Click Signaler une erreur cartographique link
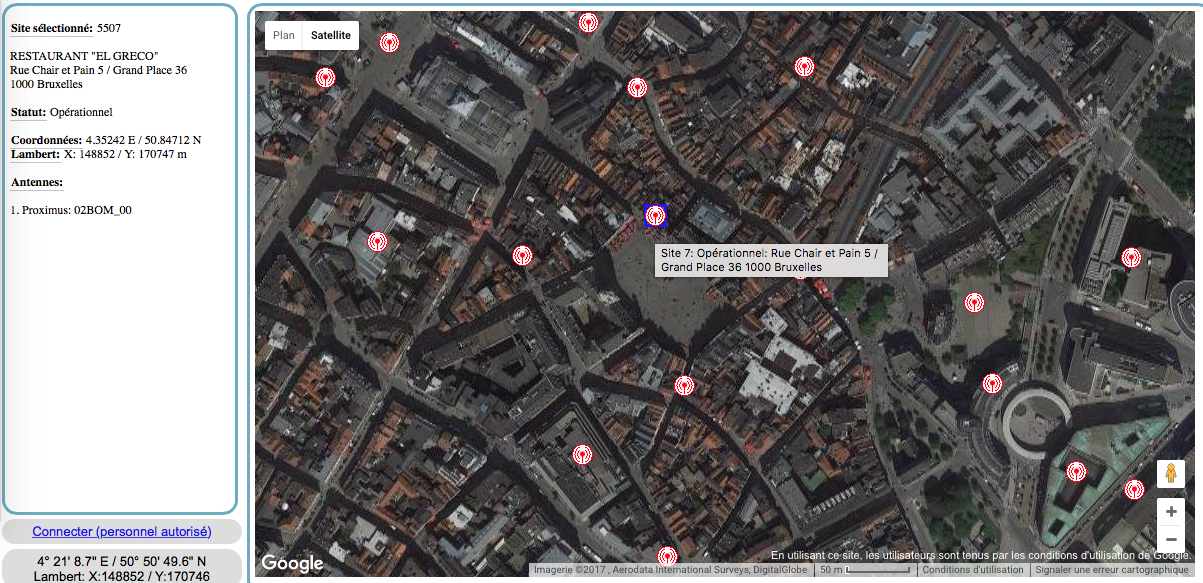This screenshot has height=583, width=1203. click(1111, 570)
